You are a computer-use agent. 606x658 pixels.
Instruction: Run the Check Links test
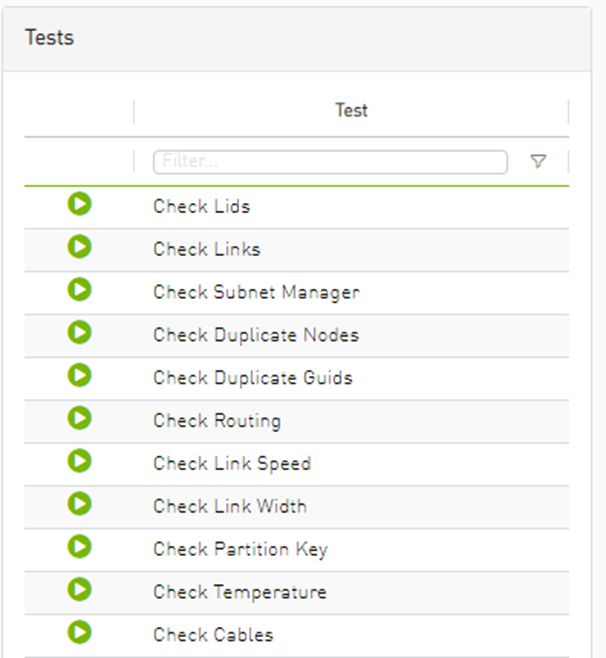79,247
